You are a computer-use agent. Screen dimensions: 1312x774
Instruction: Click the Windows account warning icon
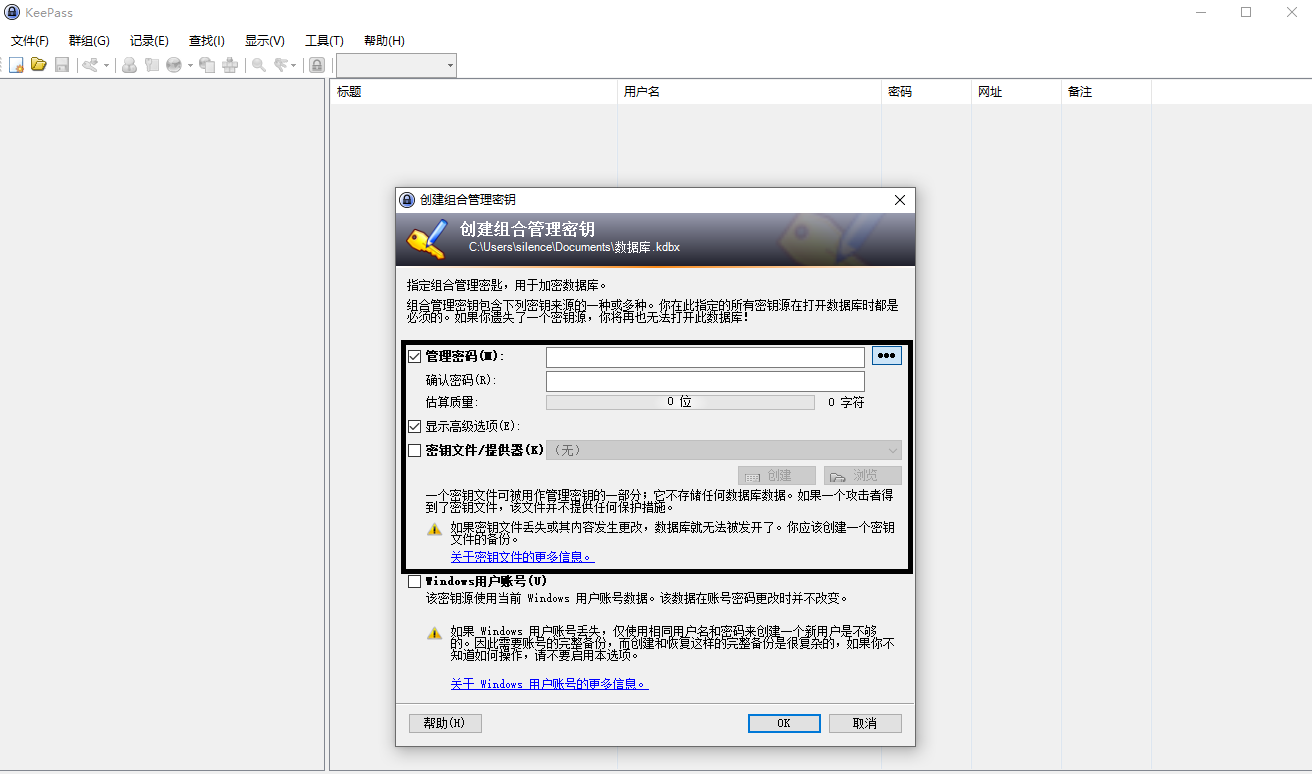pyautogui.click(x=434, y=632)
